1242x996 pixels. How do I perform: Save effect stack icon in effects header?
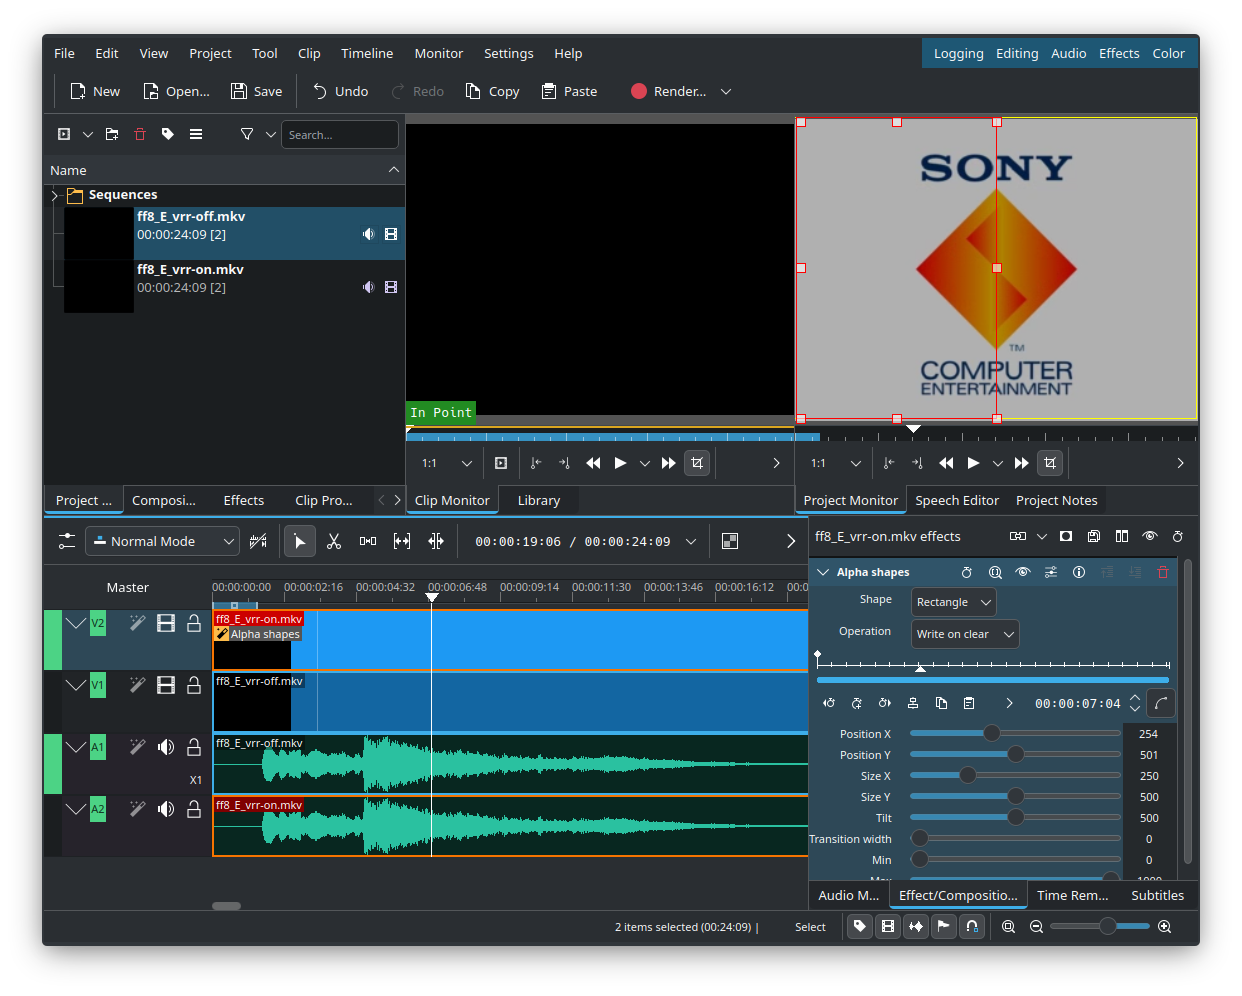point(1094,536)
